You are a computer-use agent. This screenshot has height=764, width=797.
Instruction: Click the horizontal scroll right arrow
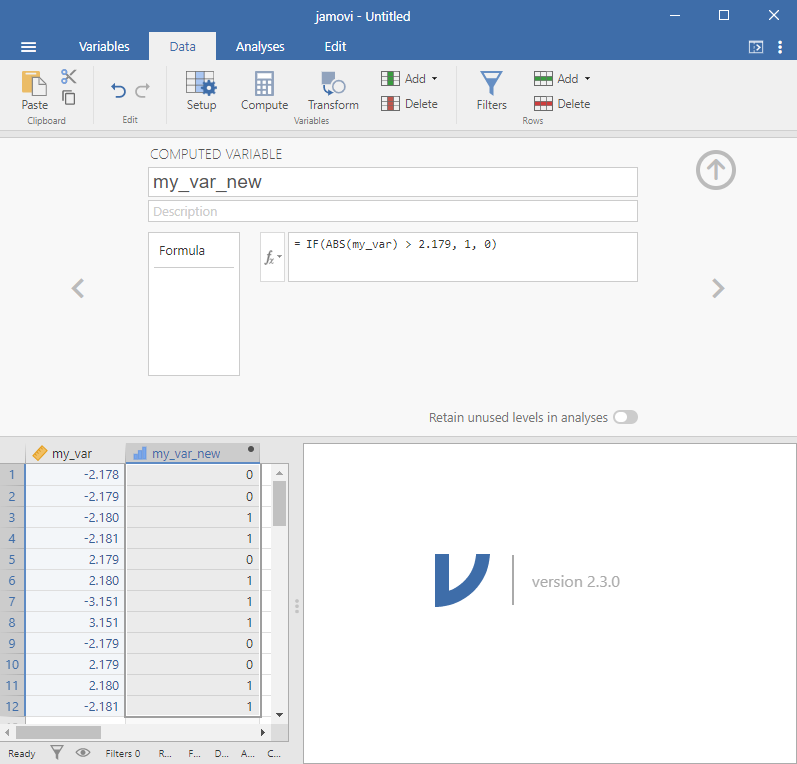coord(263,732)
